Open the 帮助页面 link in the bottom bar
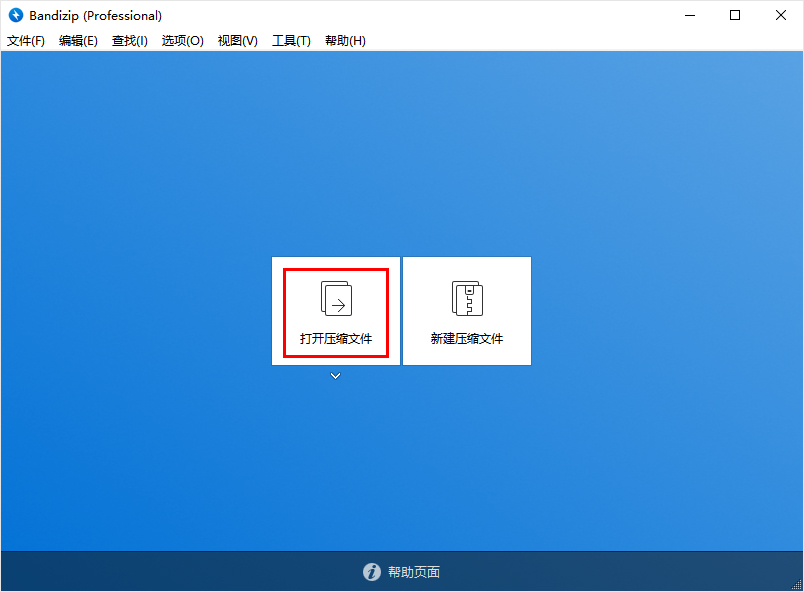804x592 pixels. (414, 572)
